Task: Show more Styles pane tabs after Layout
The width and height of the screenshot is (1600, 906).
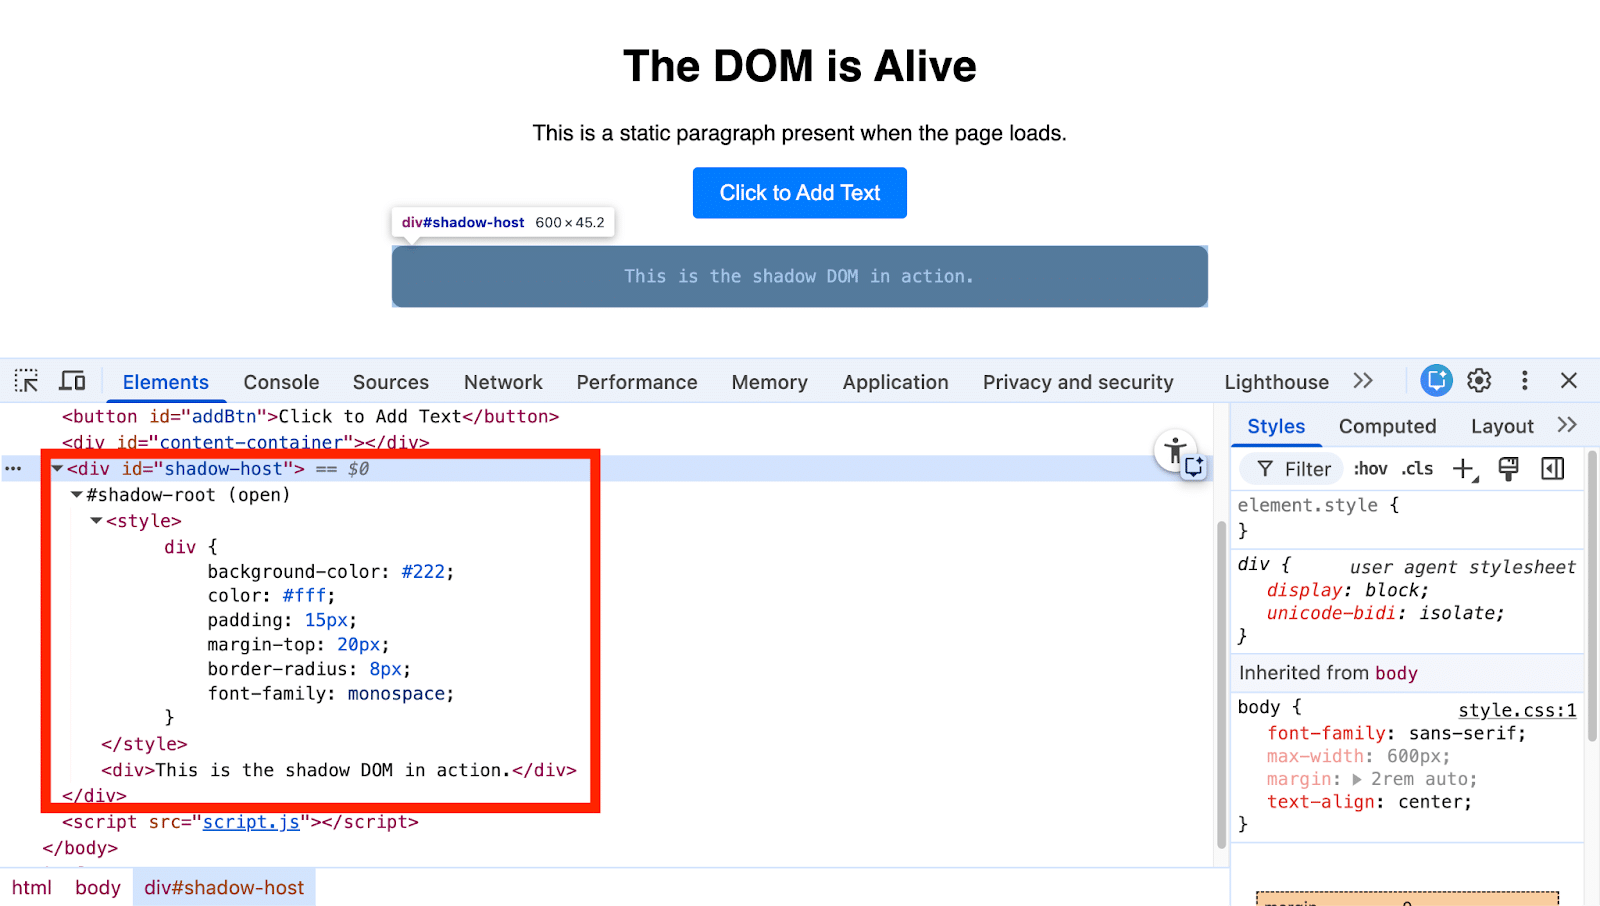Action: click(1567, 425)
